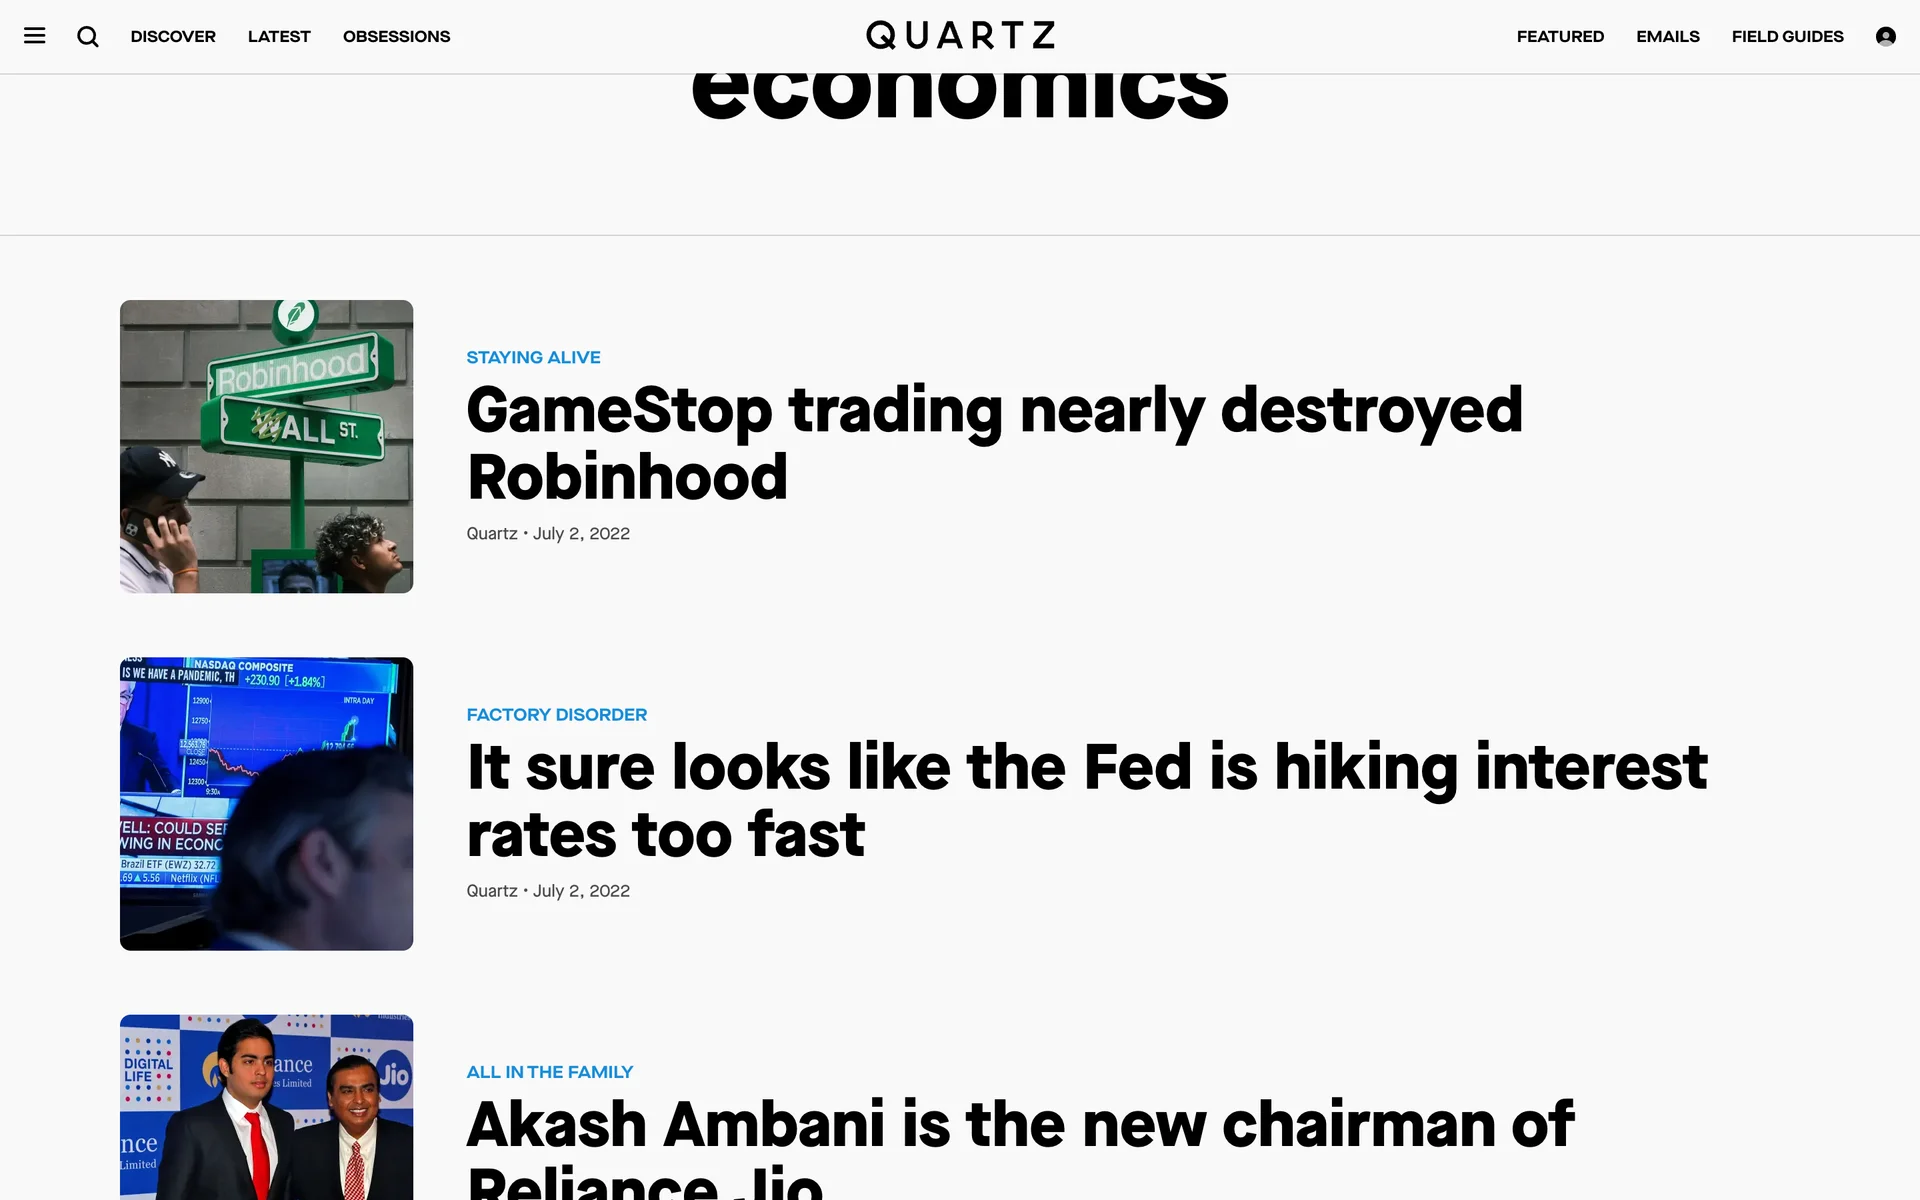Click the Factory Disorder category label
The image size is (1920, 1200).
point(556,714)
